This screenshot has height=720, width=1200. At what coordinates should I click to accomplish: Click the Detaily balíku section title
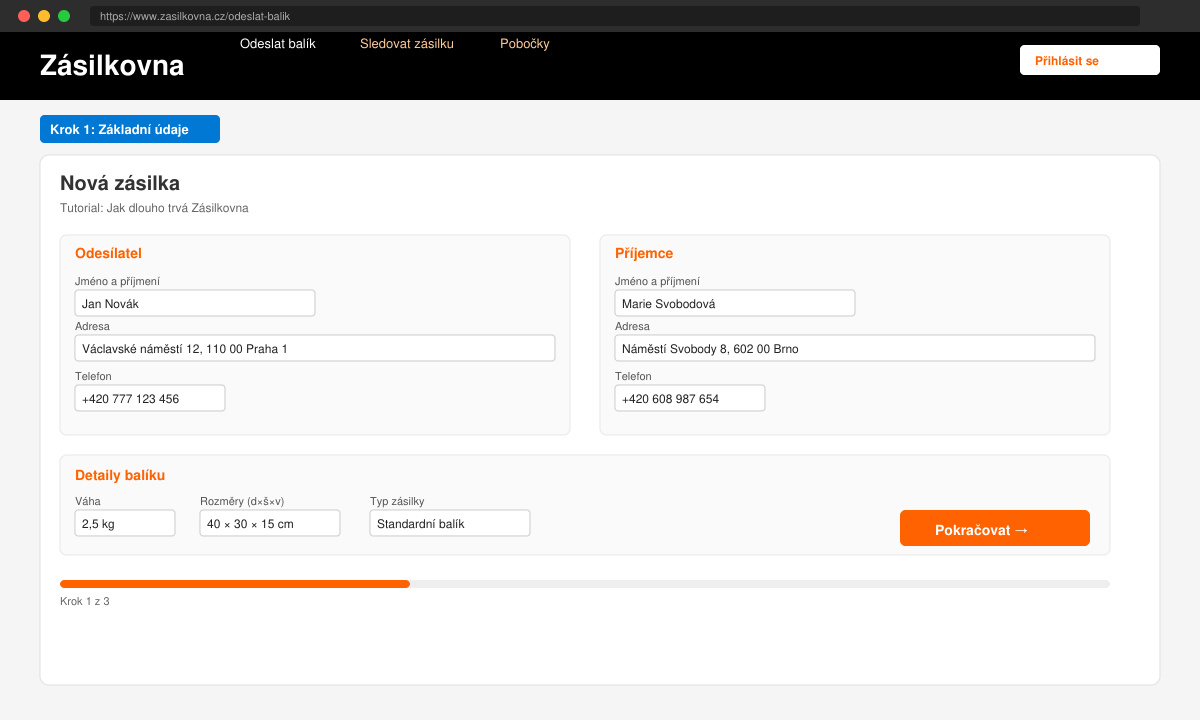[120, 475]
